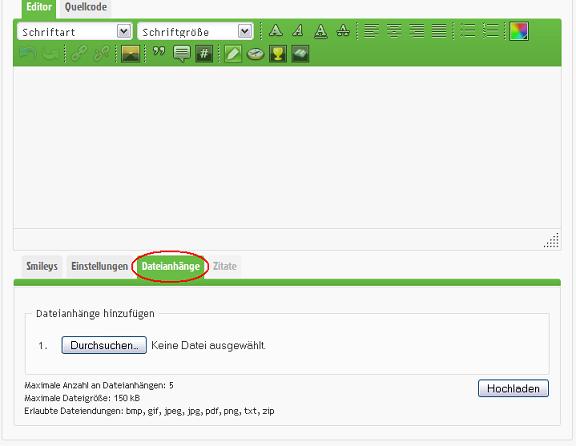Select the Dateianhänge tab

tap(170, 266)
